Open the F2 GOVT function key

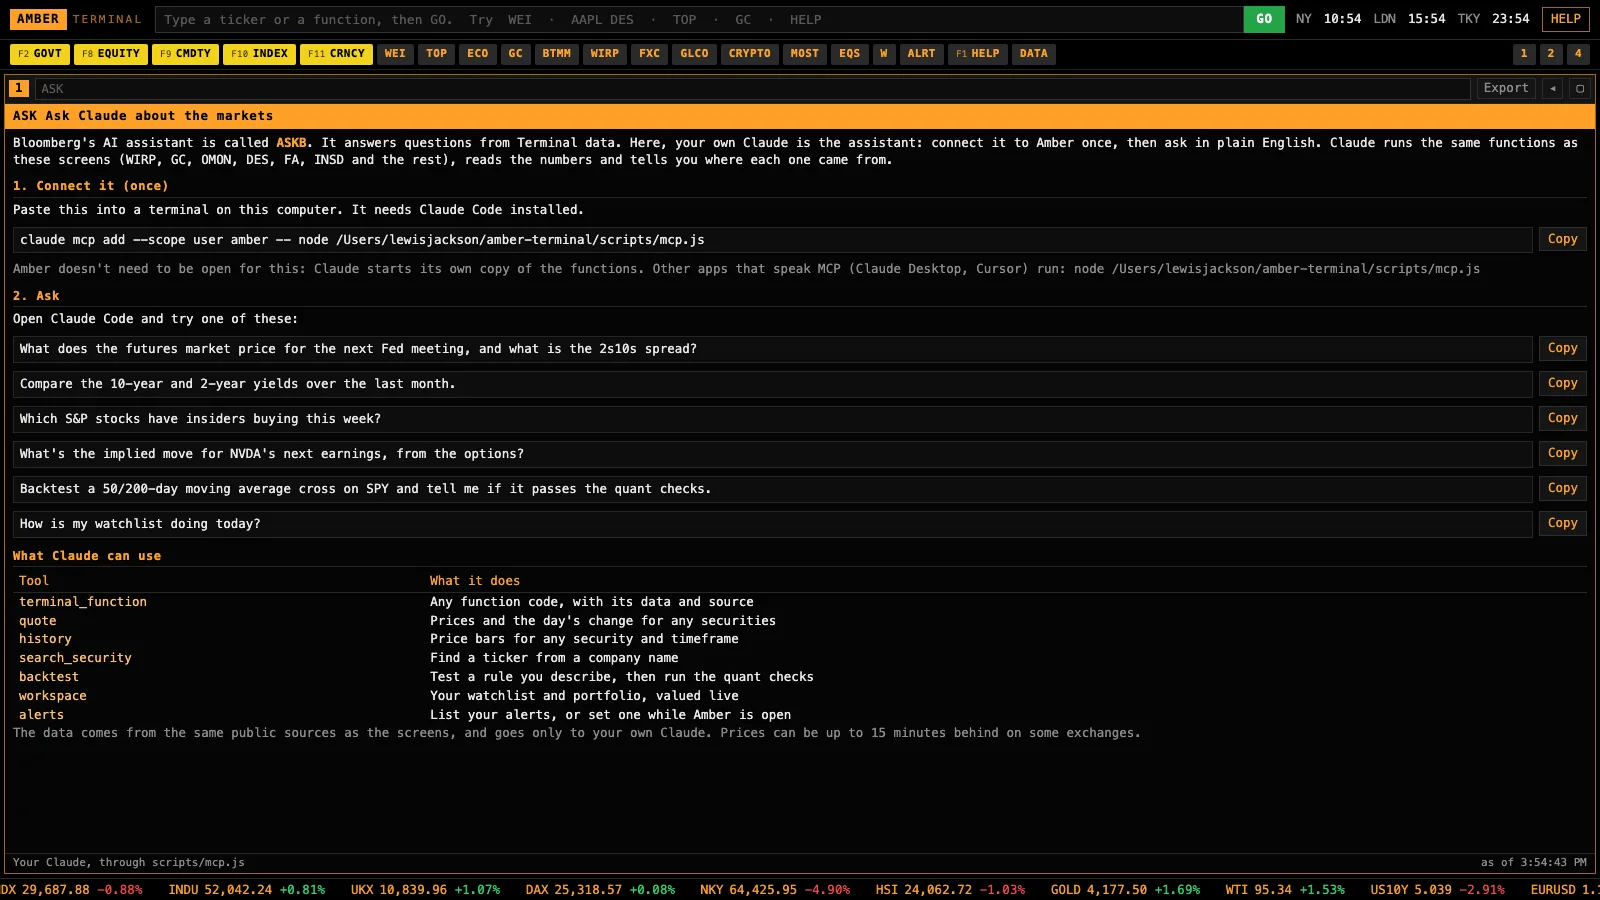40,54
